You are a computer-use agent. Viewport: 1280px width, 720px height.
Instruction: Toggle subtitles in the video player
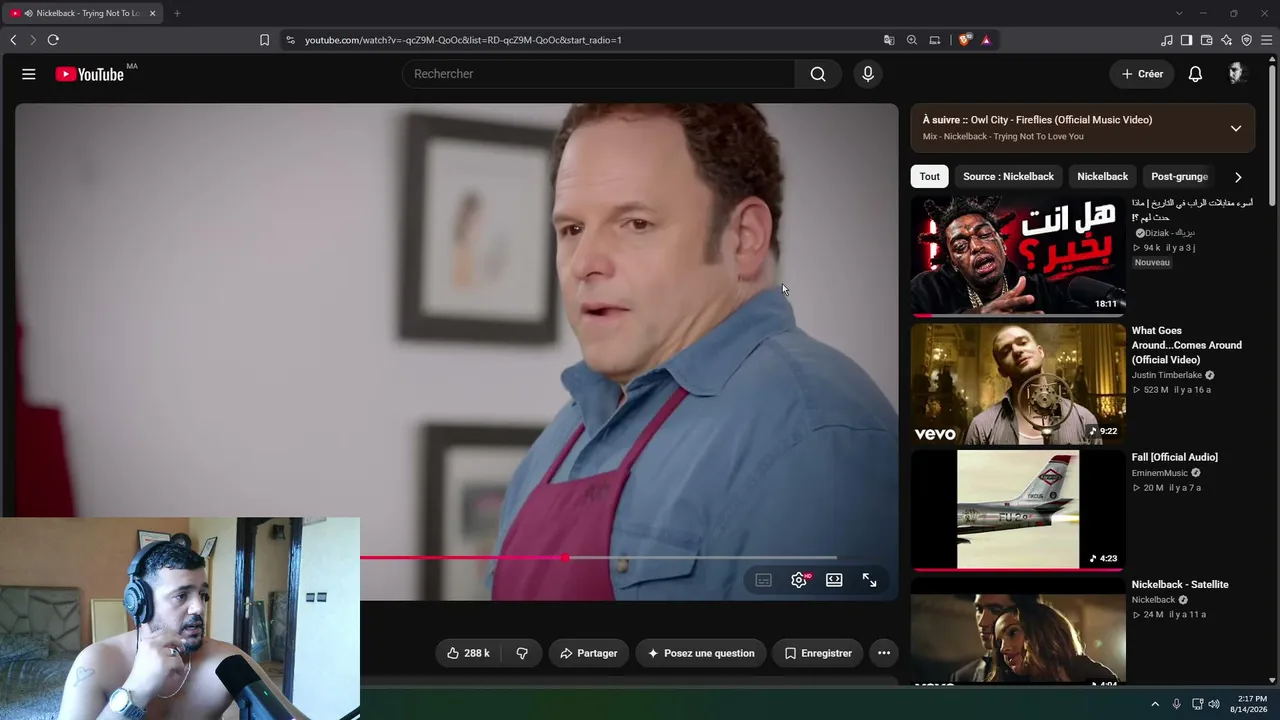click(x=763, y=580)
